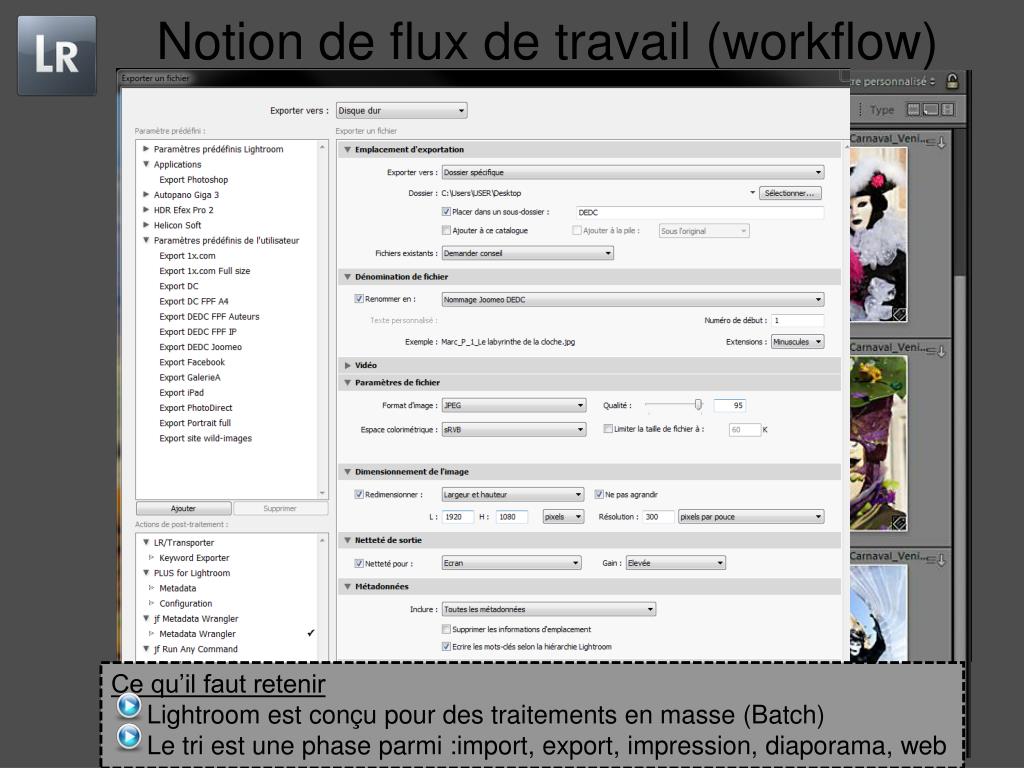The height and width of the screenshot is (768, 1024).
Task: Select 'Export iPad' preset
Action: pyautogui.click(x=182, y=392)
